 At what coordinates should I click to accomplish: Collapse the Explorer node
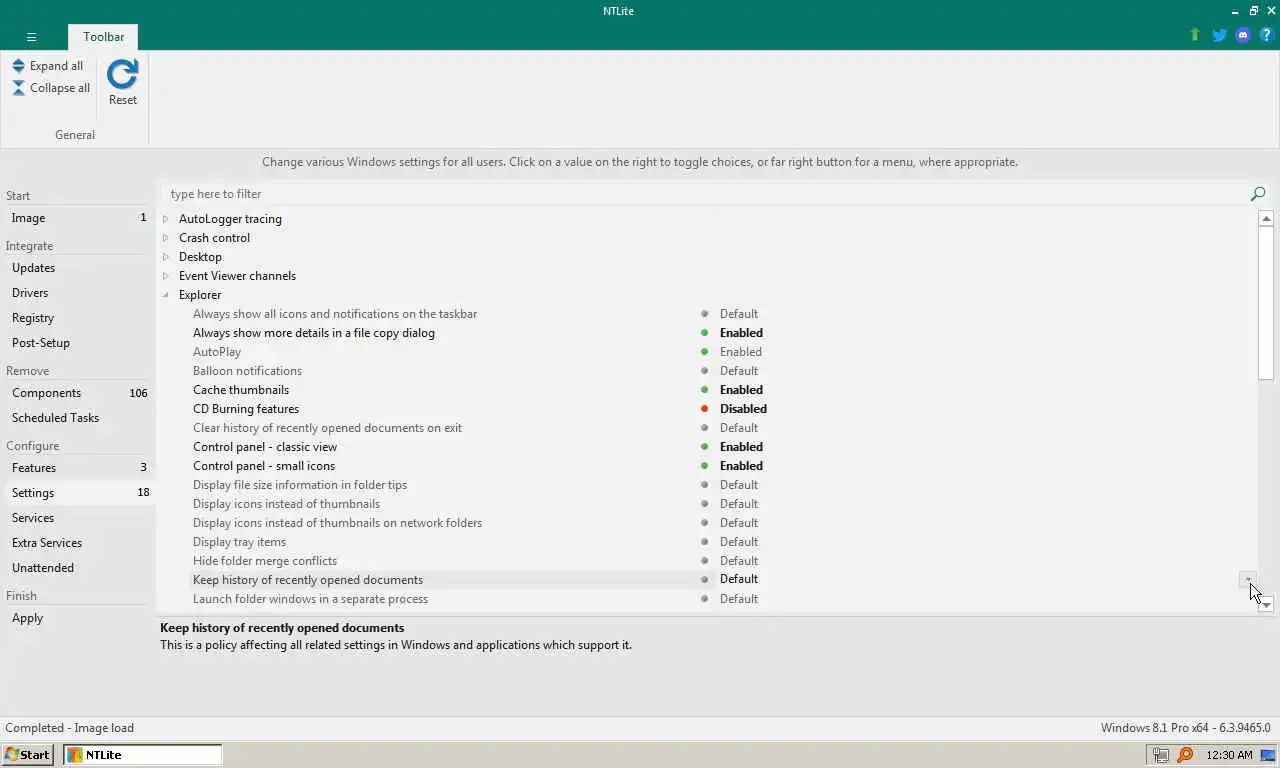pyautogui.click(x=166, y=295)
